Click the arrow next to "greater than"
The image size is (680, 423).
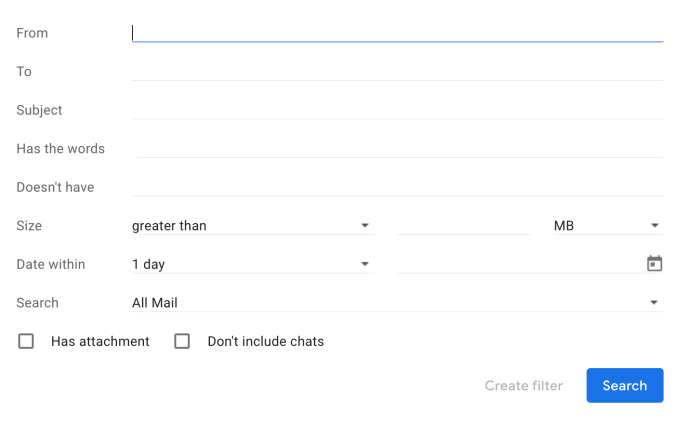tap(366, 226)
